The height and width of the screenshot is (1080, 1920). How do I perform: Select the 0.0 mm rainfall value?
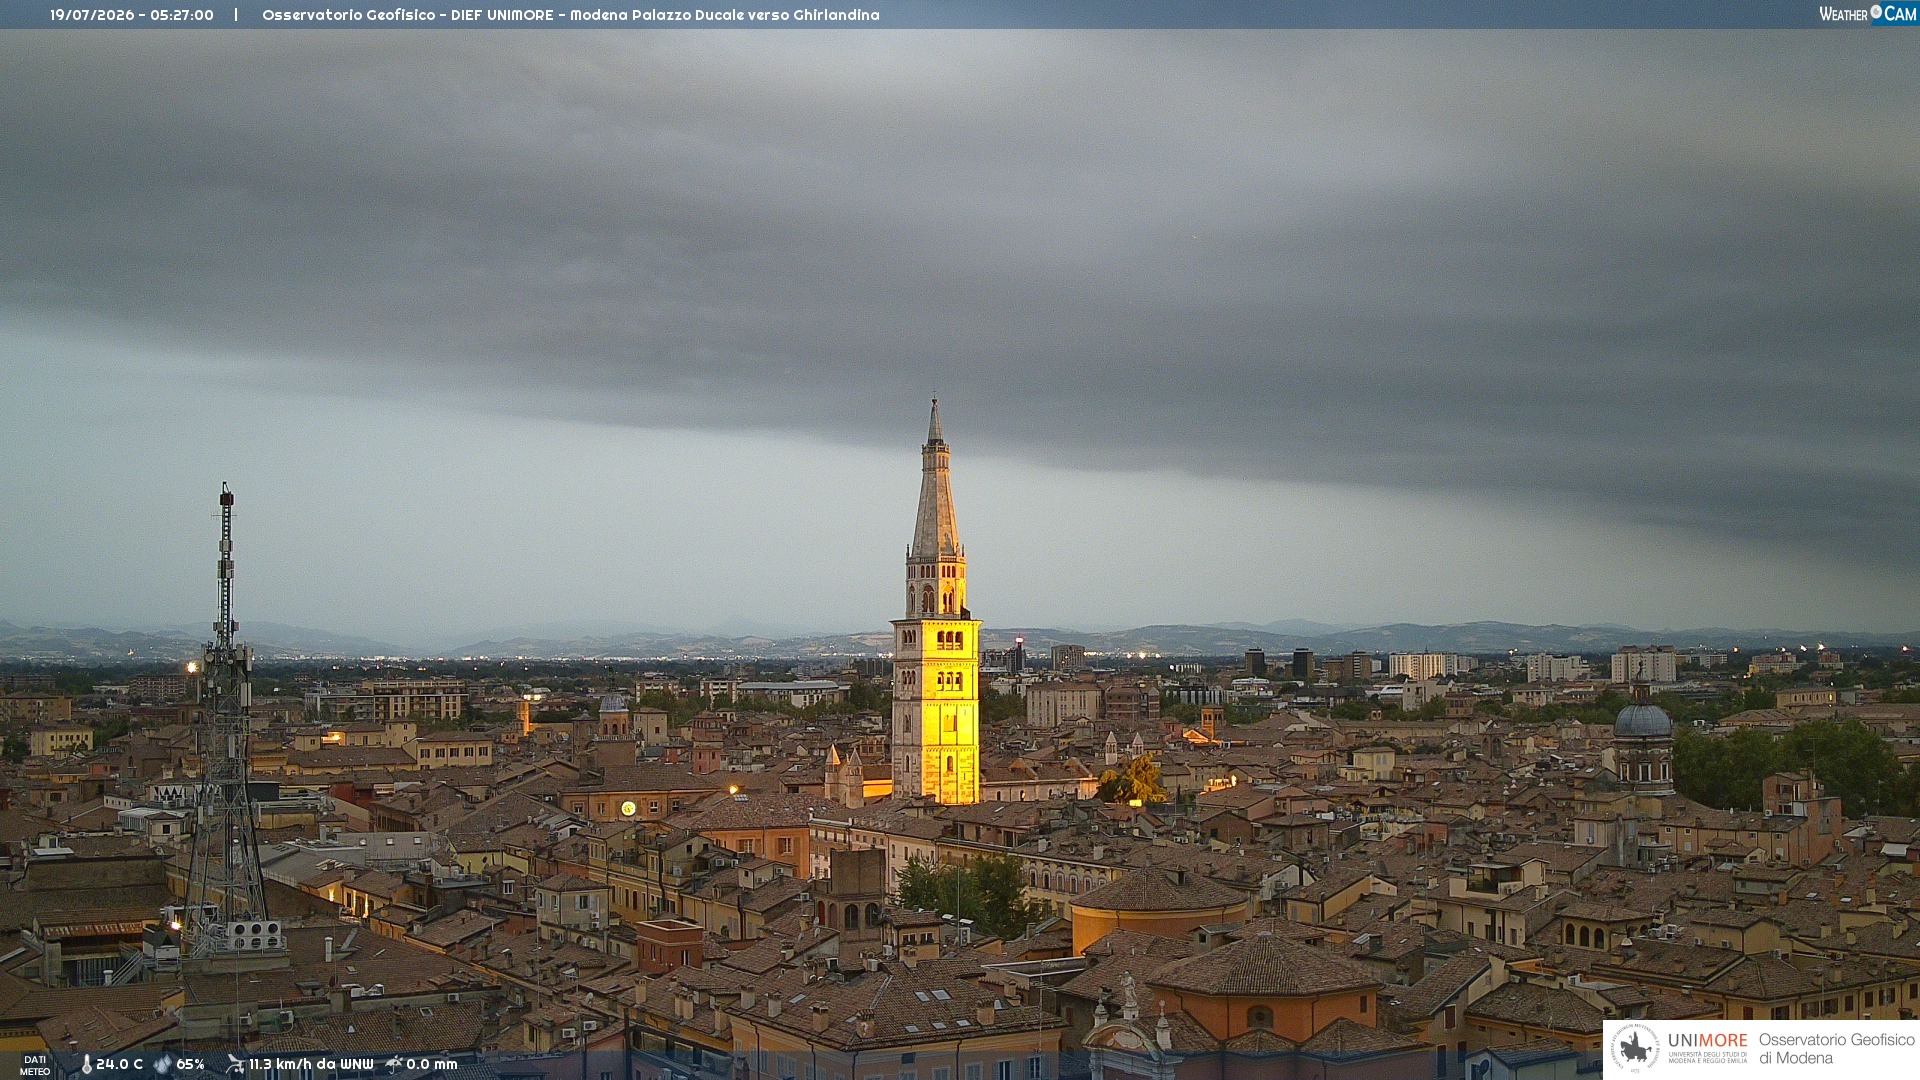click(x=432, y=1064)
